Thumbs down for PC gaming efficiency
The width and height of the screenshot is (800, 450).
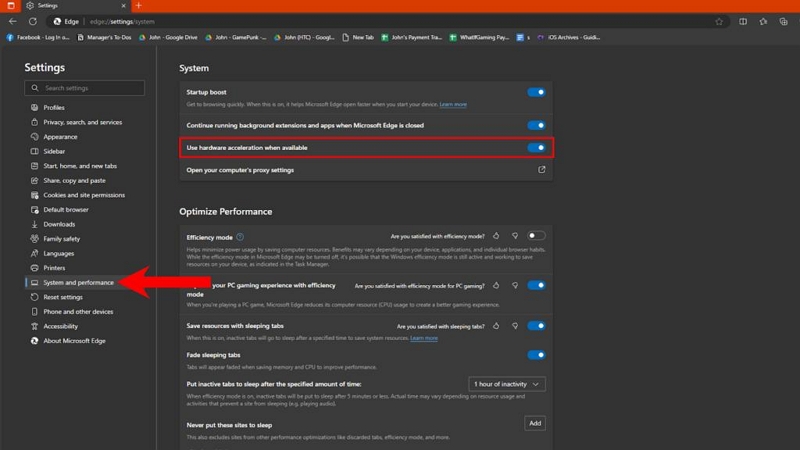[x=515, y=286]
